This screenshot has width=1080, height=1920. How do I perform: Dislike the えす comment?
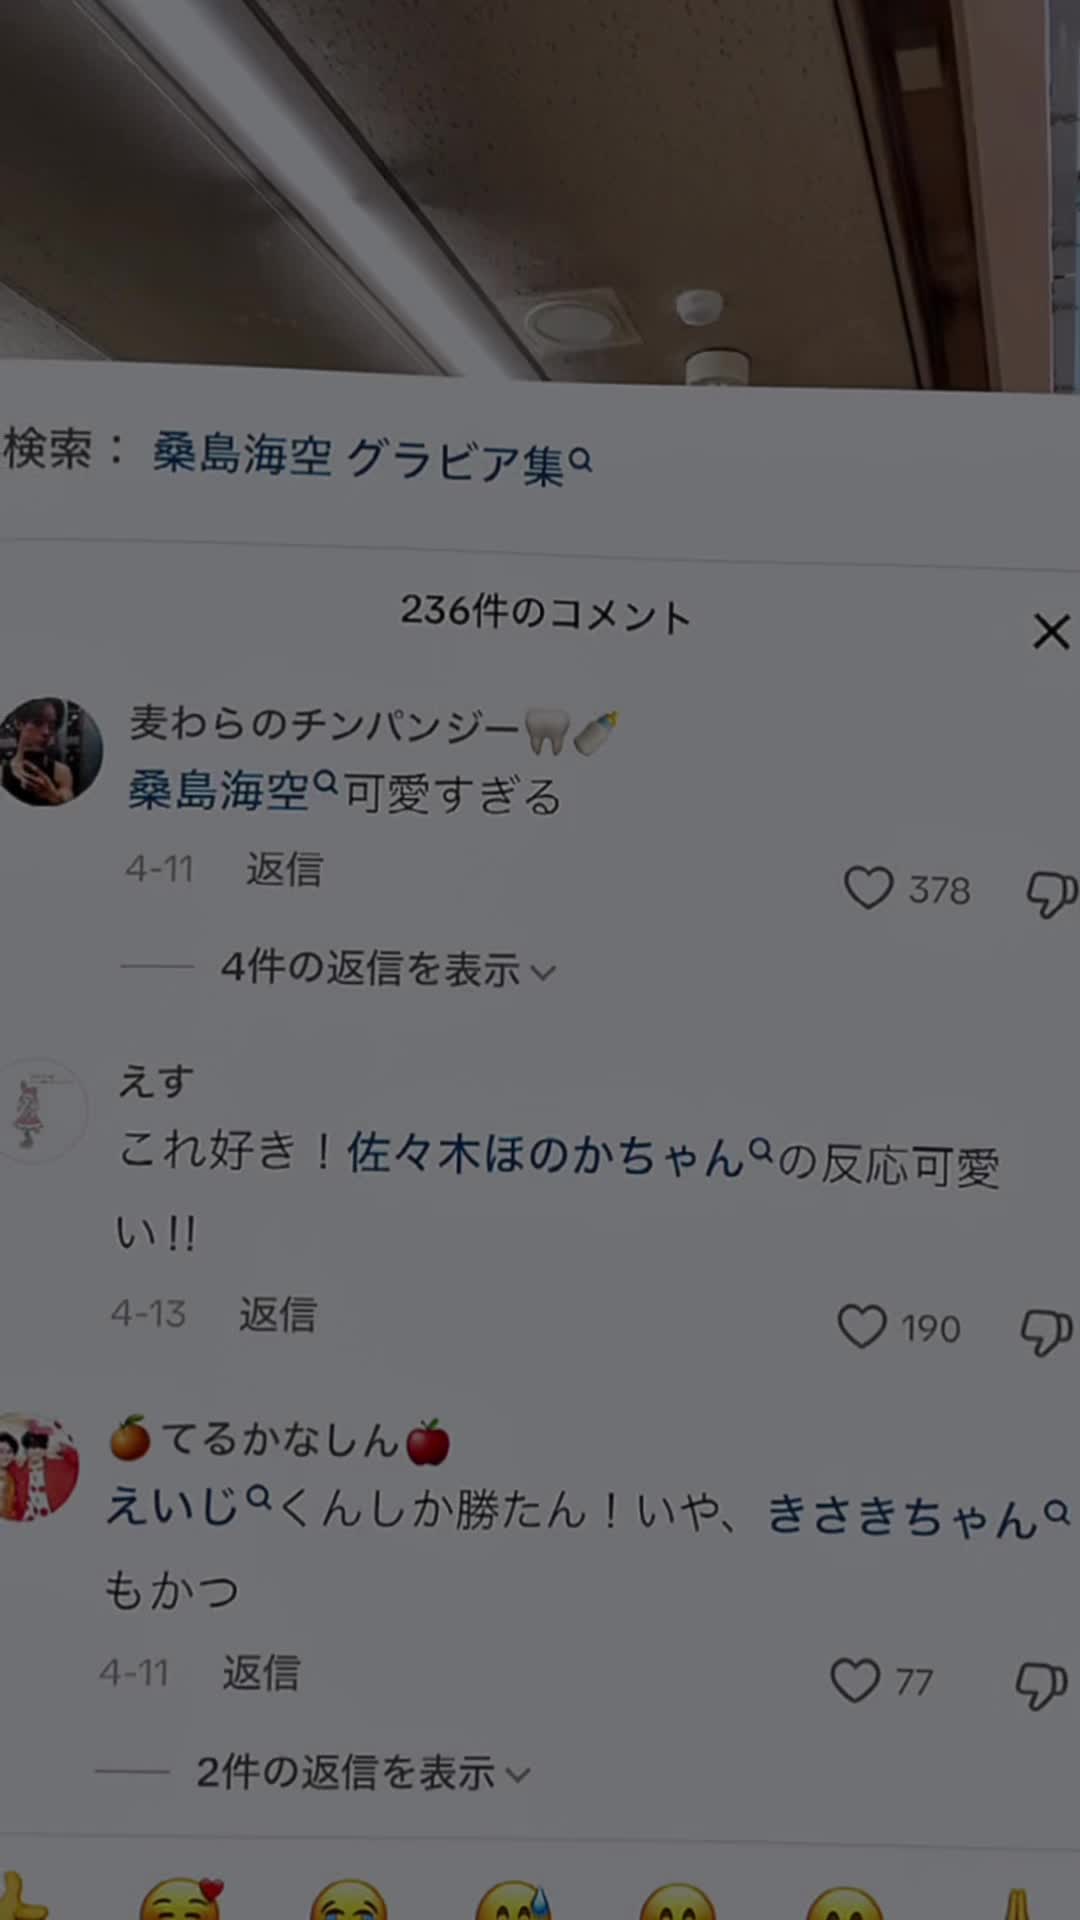(1046, 1332)
